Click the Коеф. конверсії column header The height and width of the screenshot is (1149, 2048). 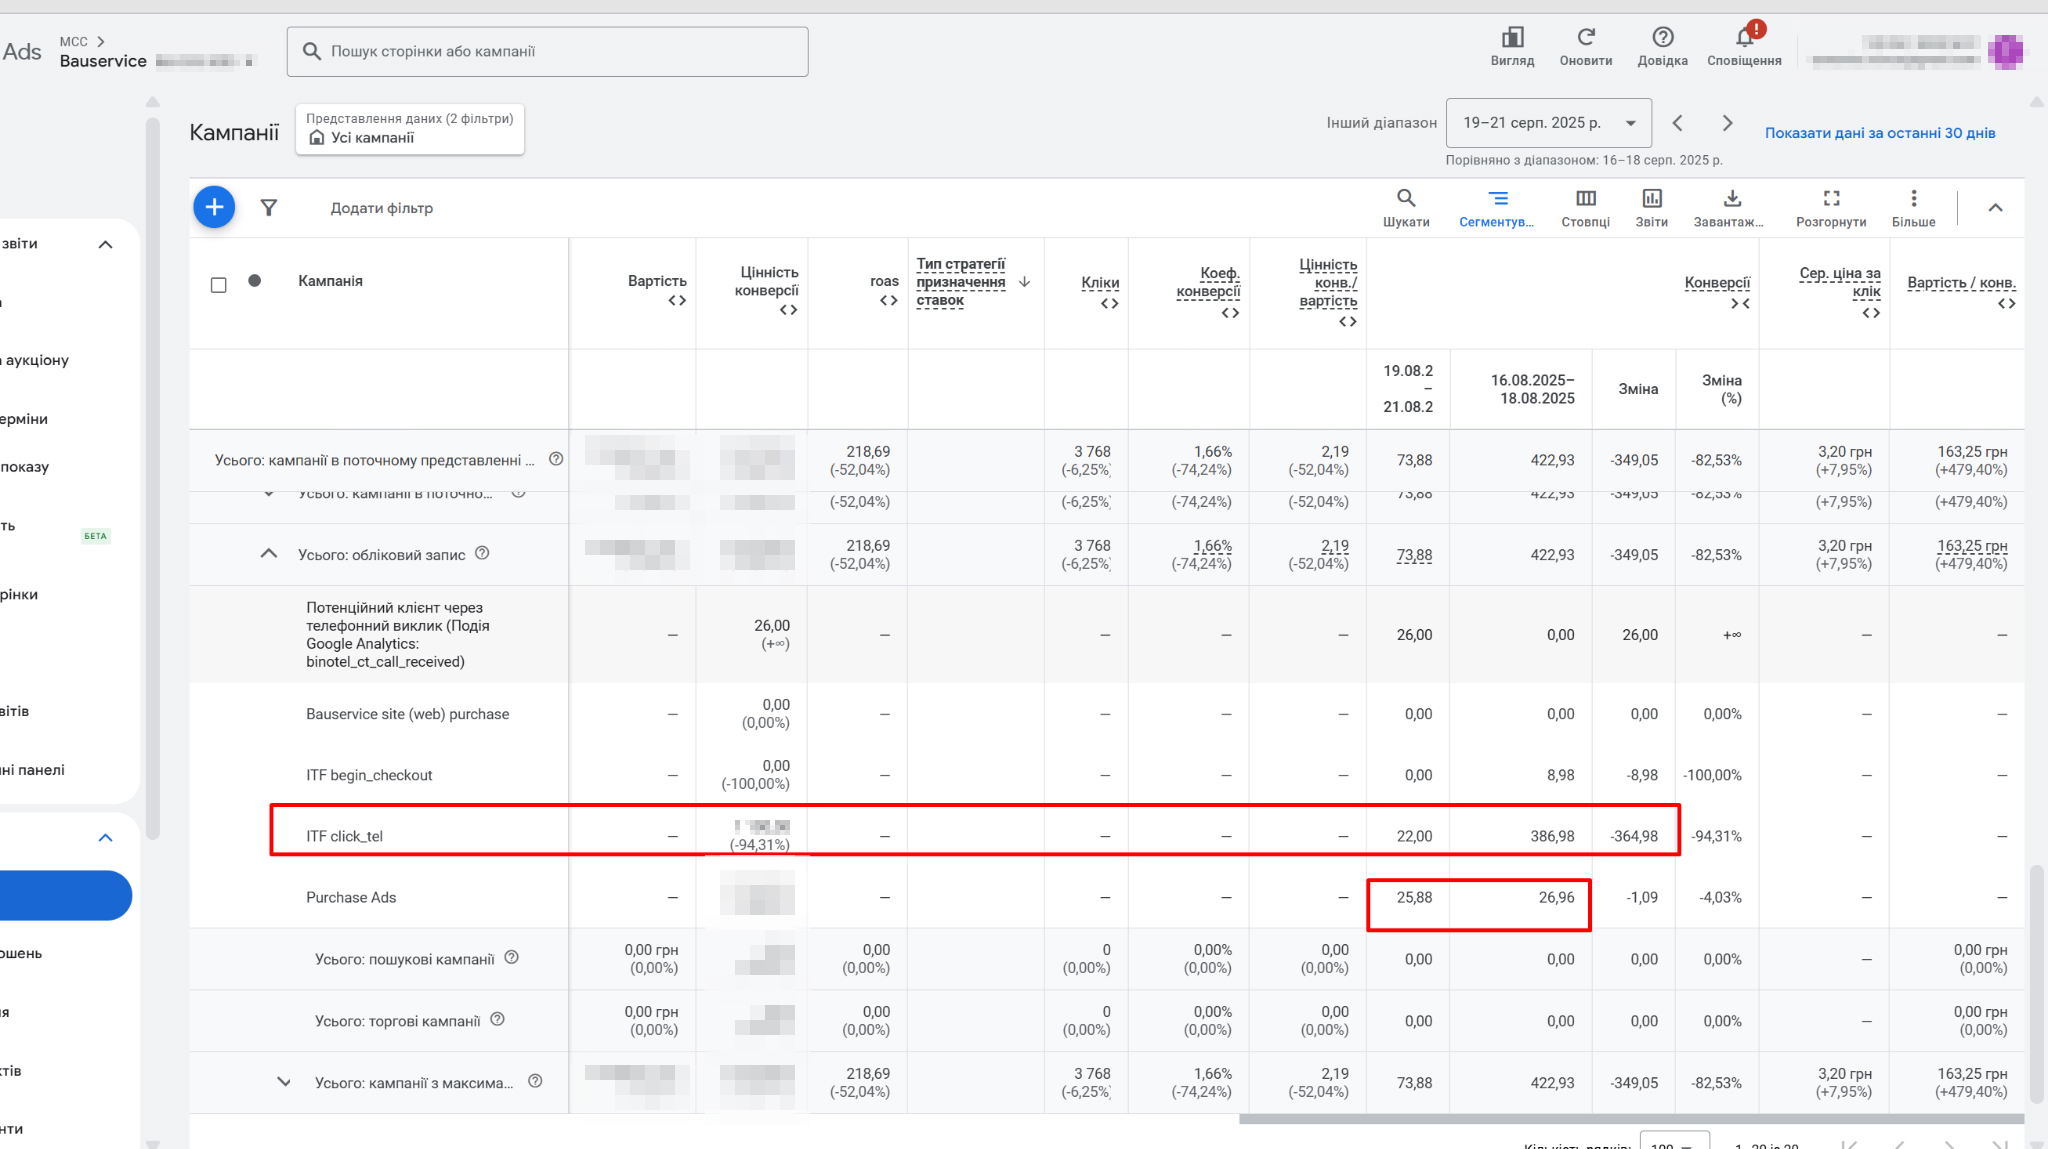click(1208, 282)
